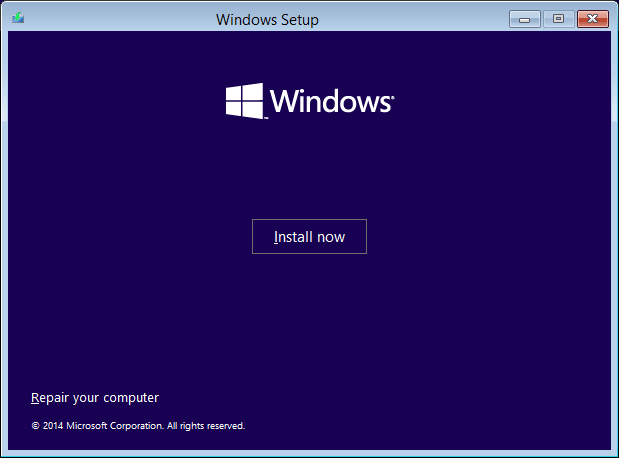Click the Windows Setup title bar icon
This screenshot has width=619, height=458.
point(18,18)
